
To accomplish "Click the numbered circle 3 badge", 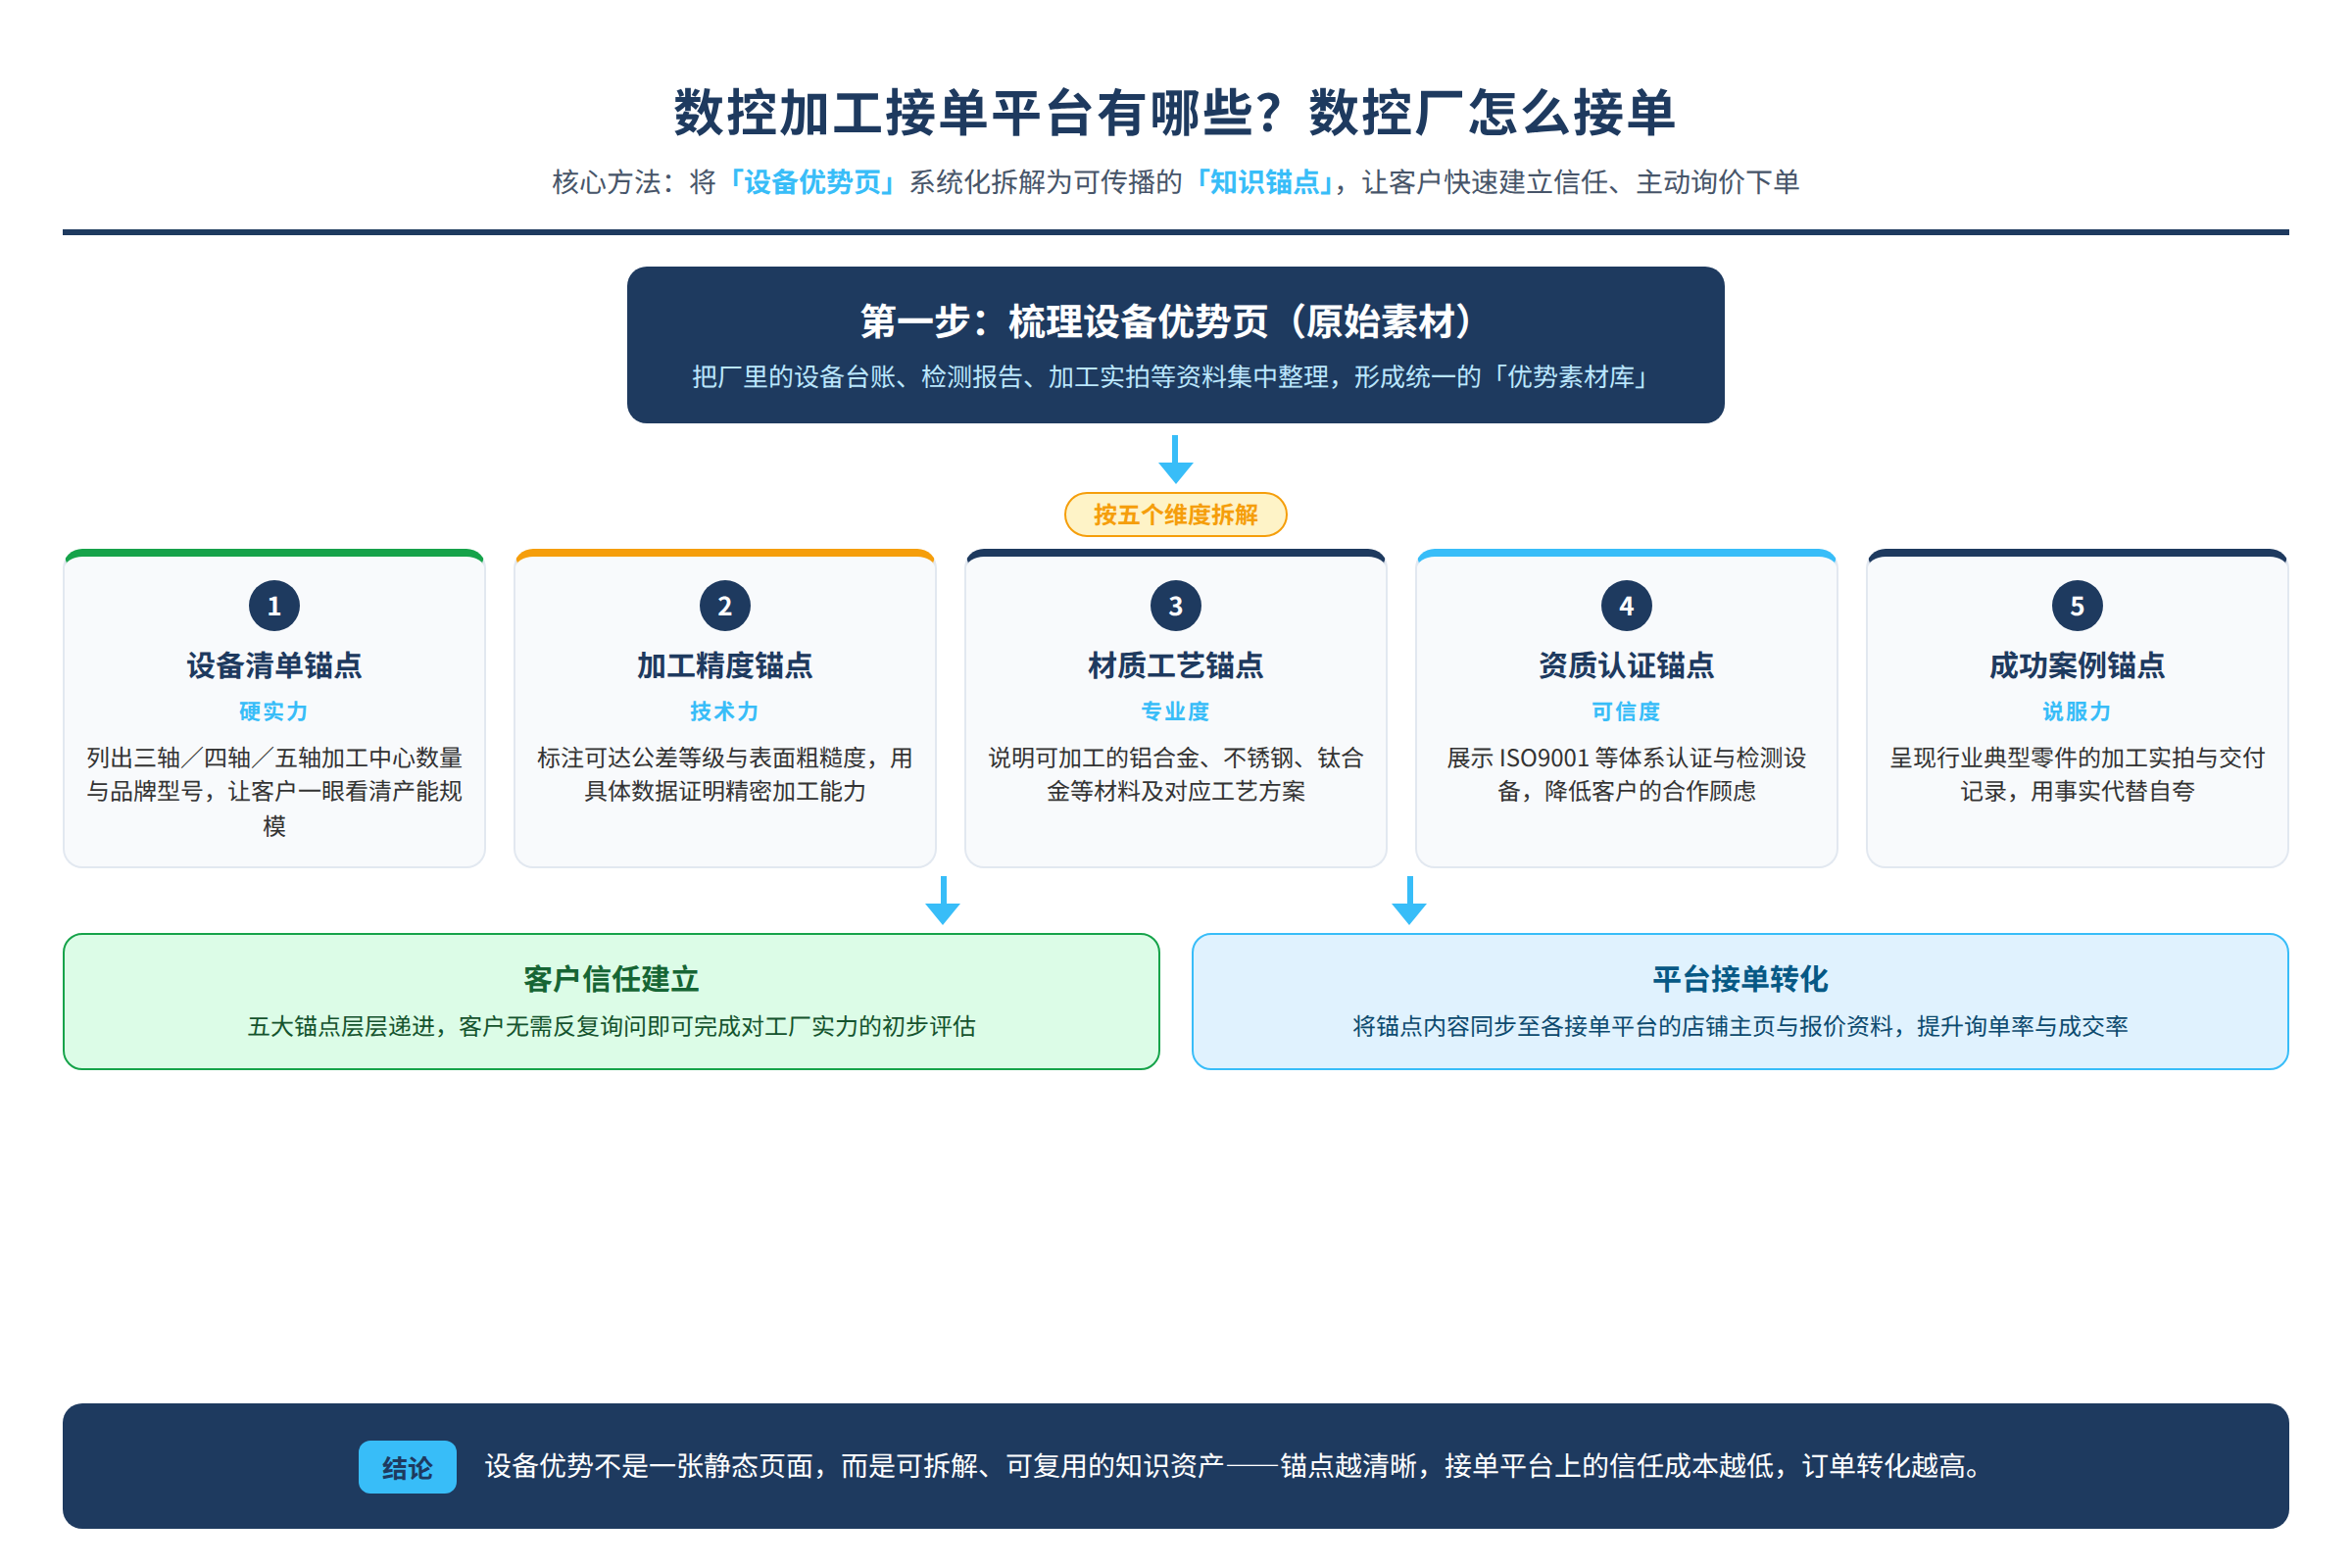I will [x=1176, y=605].
